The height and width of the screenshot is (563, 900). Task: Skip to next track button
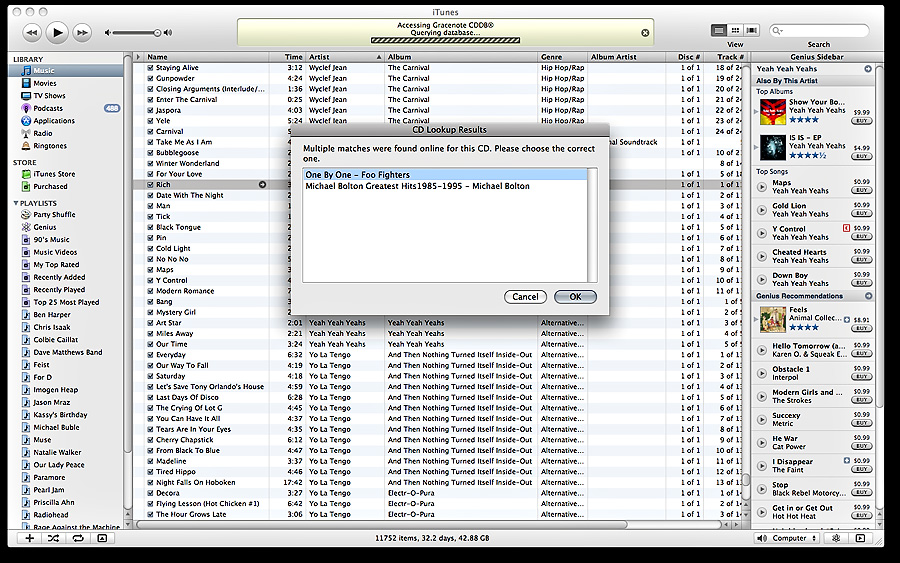coord(82,33)
